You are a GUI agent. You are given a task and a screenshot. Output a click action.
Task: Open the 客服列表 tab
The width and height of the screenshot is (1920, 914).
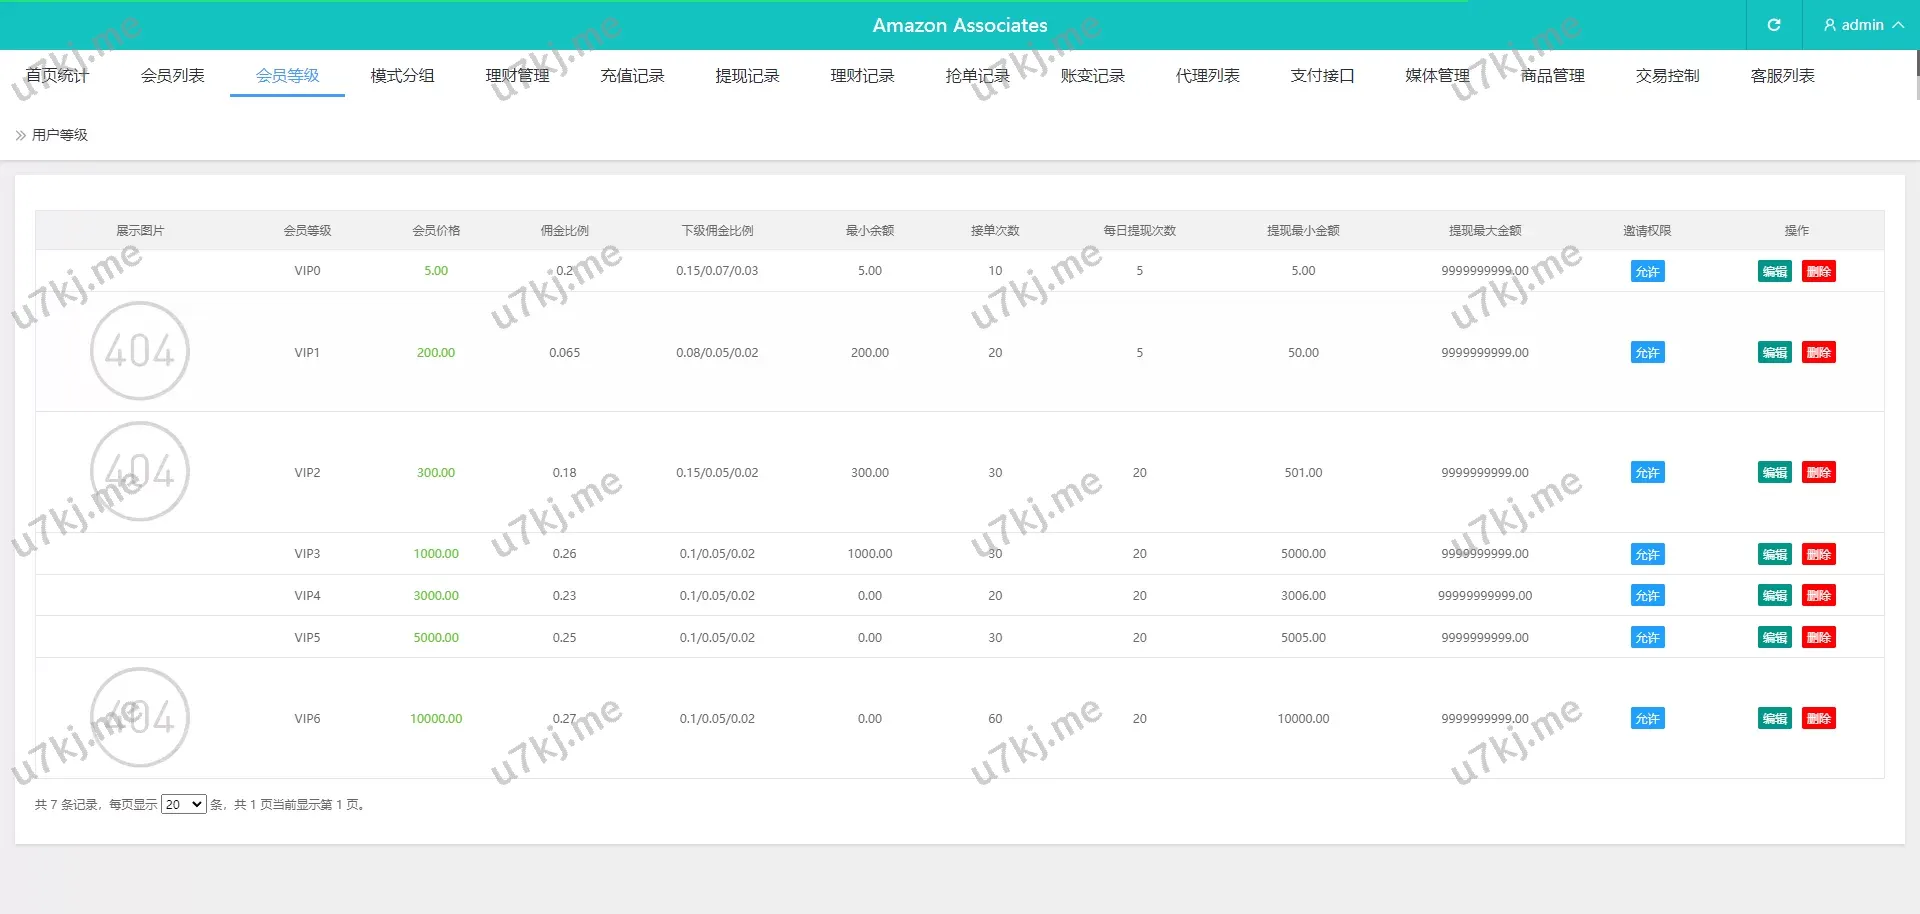coord(1782,76)
